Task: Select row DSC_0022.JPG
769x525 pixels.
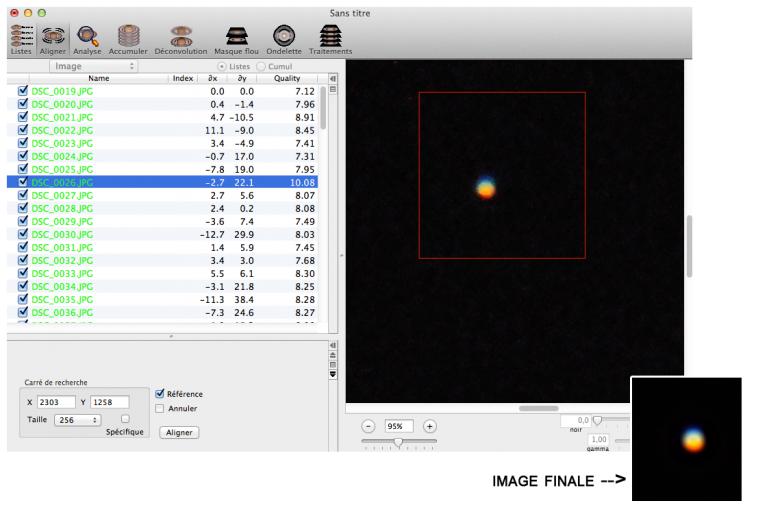Action: 162,130
